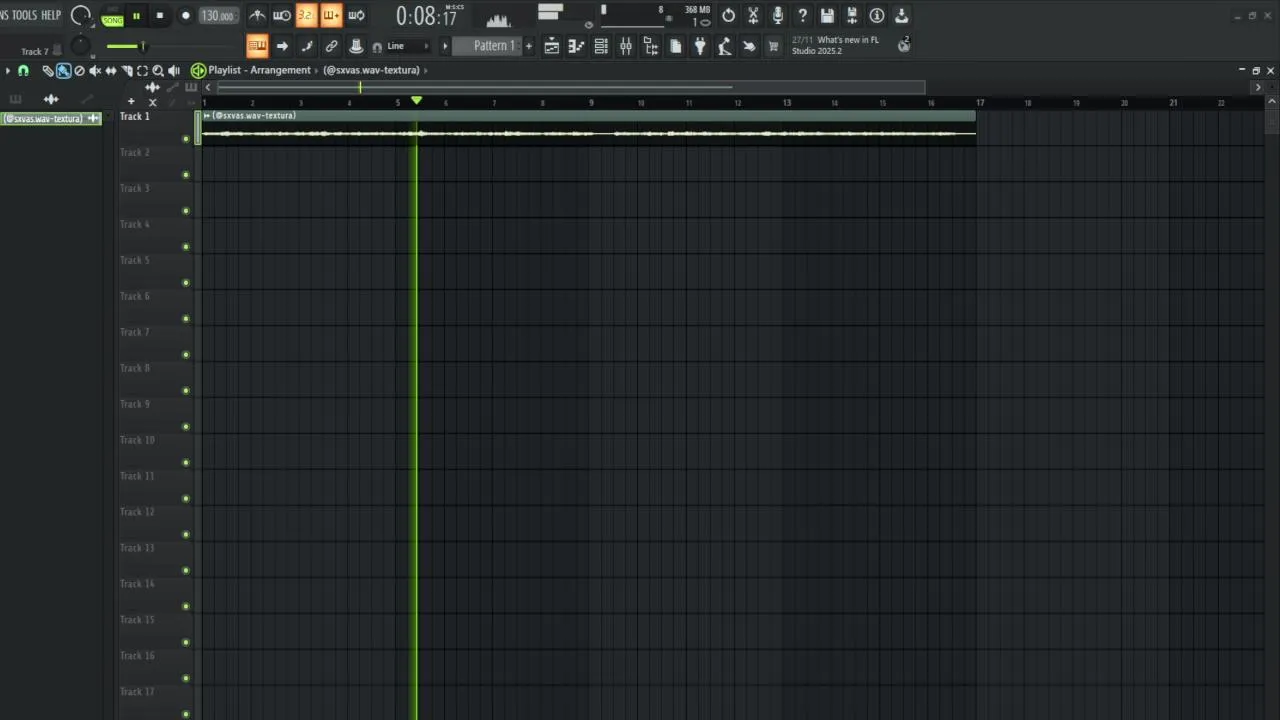Open the plugin picker plug icon

coord(700,46)
